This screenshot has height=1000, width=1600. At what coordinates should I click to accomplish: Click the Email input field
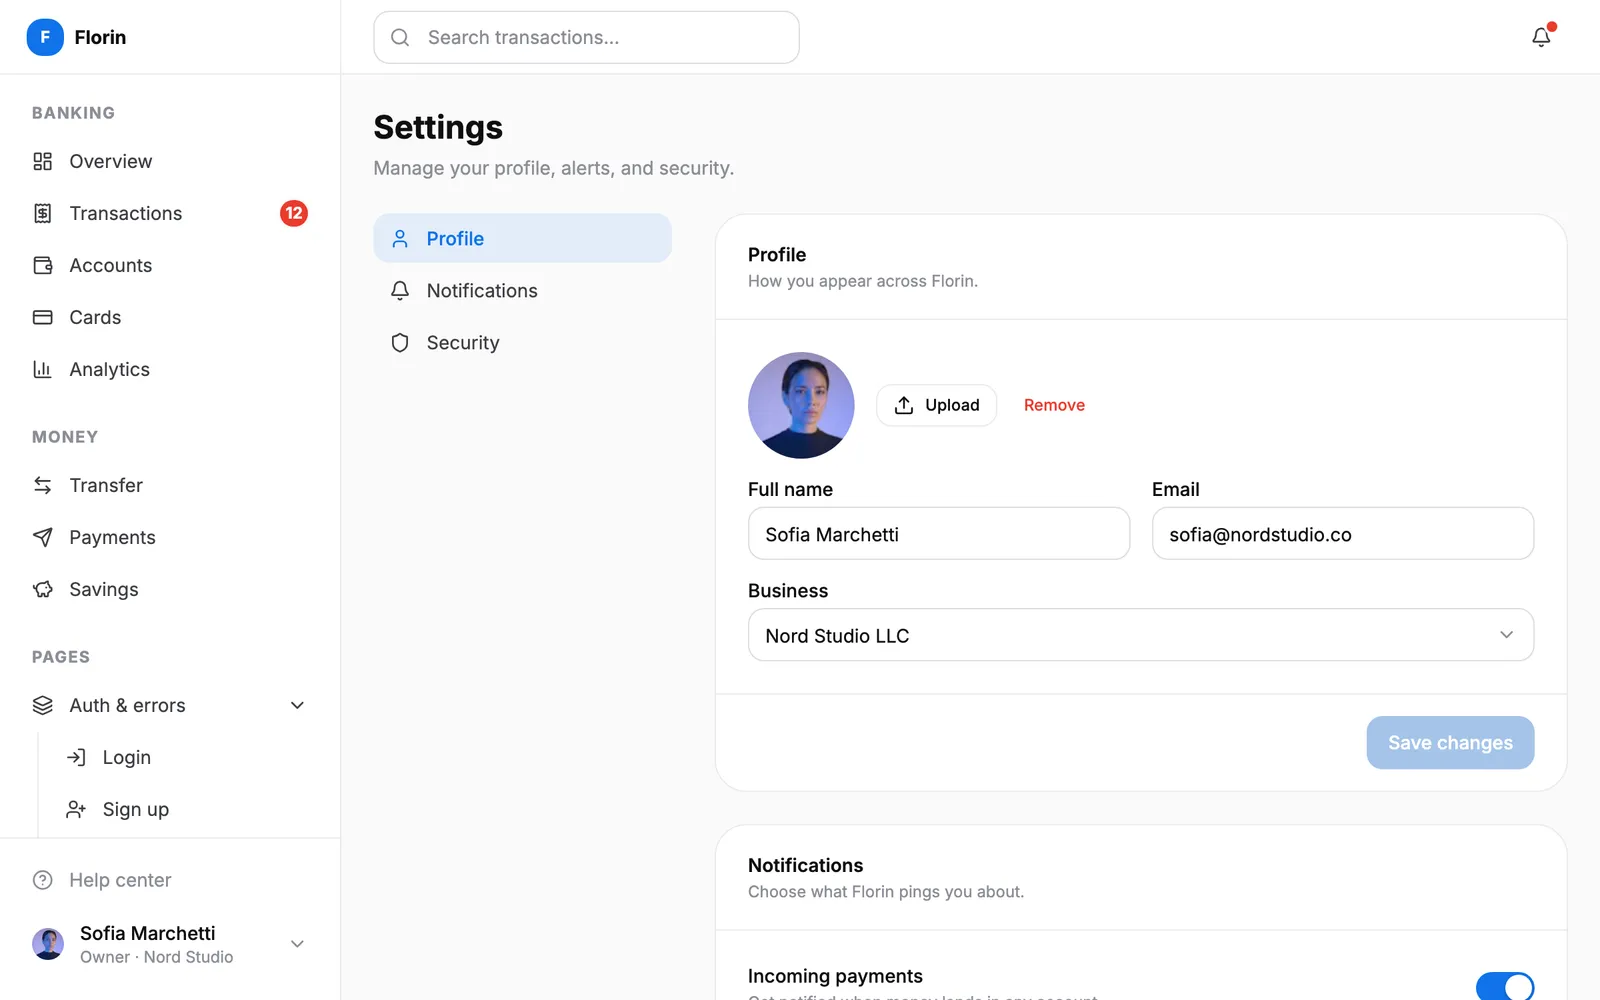click(1343, 533)
